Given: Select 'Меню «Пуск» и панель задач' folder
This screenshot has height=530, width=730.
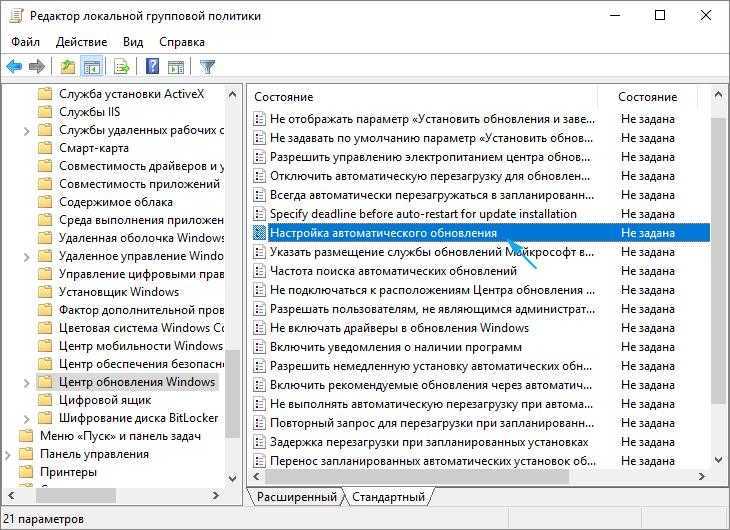Looking at the screenshot, I should coord(120,436).
